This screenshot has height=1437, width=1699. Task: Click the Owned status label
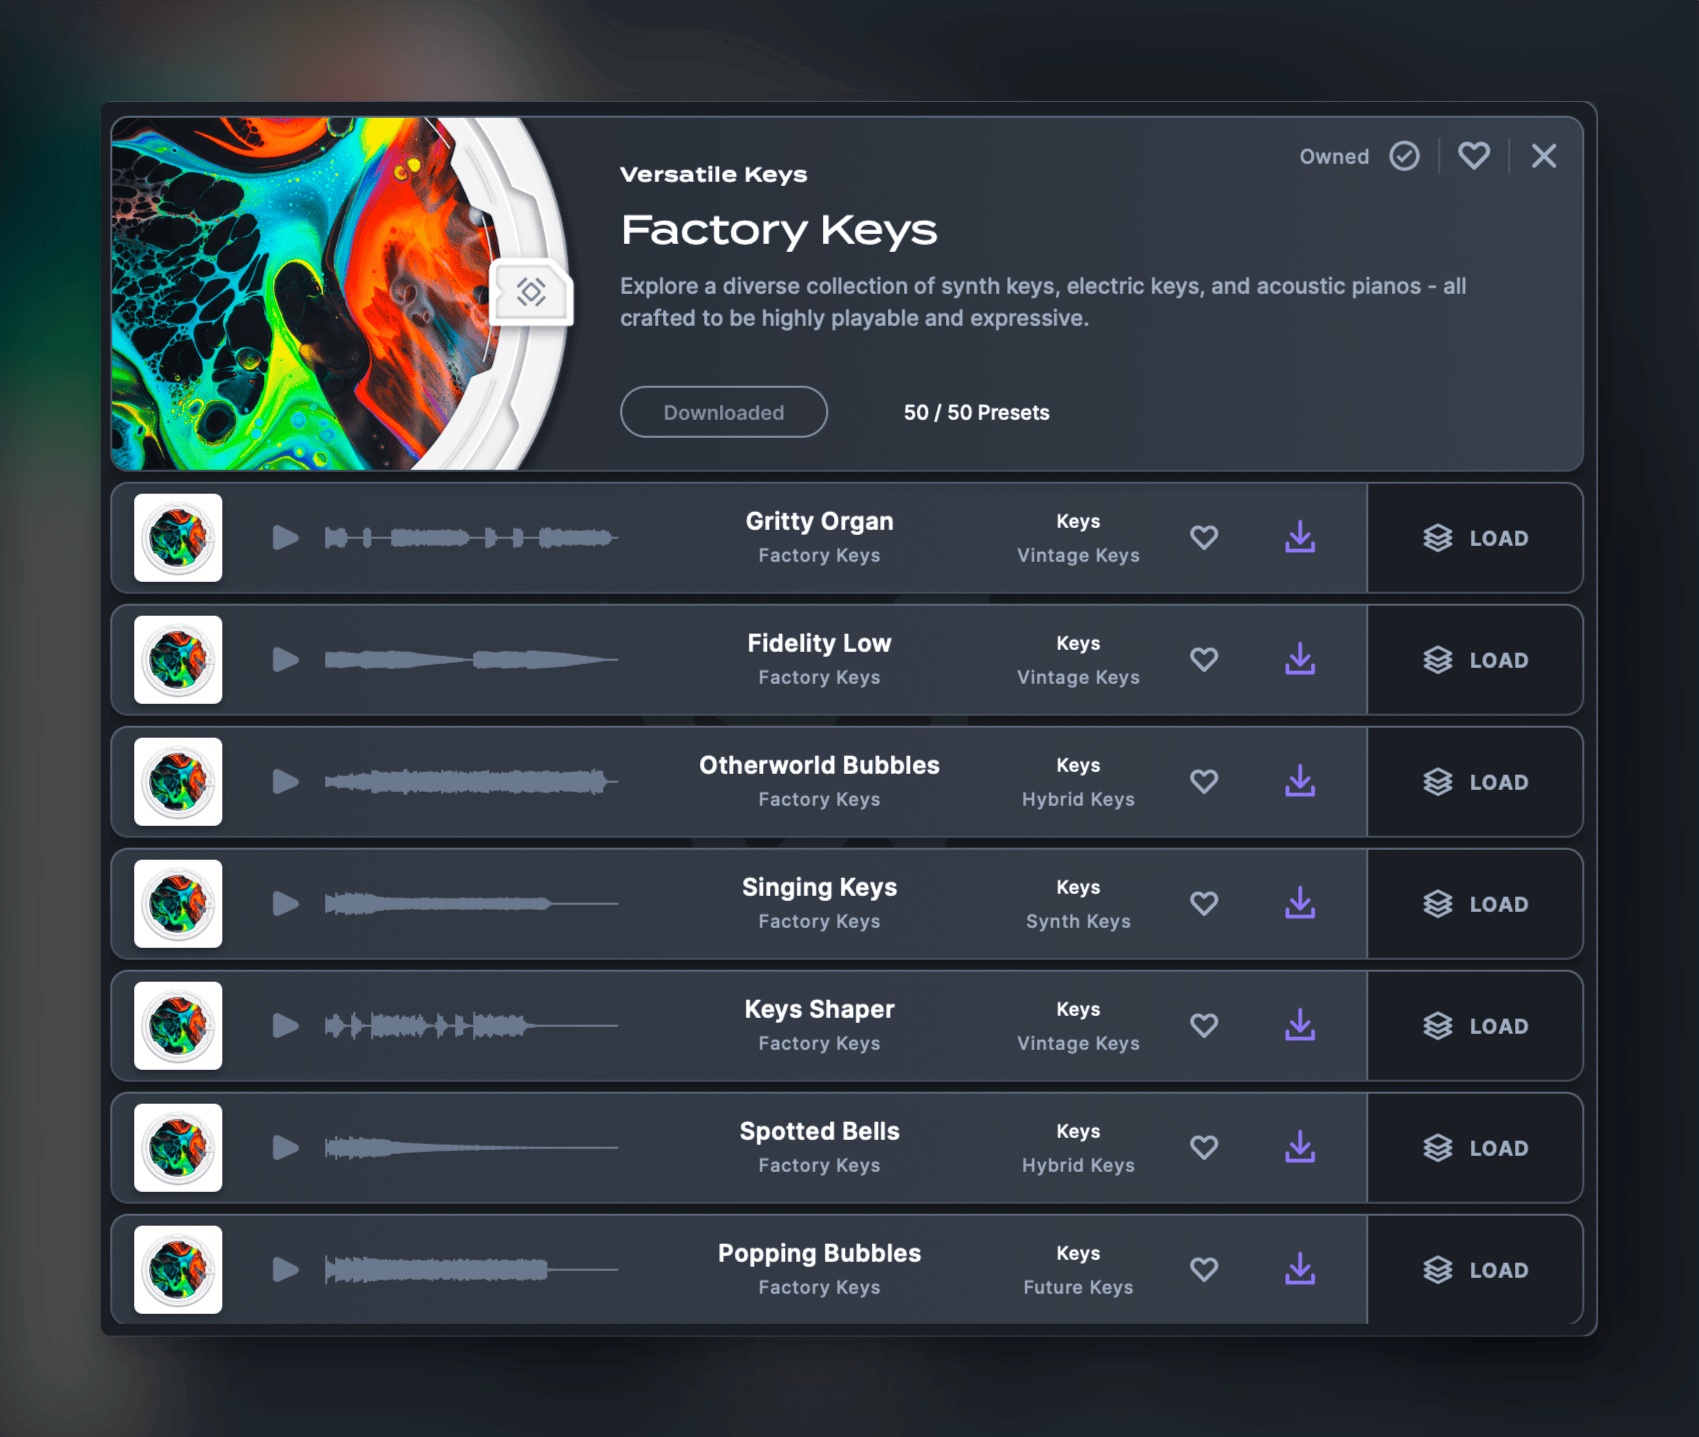[1334, 157]
